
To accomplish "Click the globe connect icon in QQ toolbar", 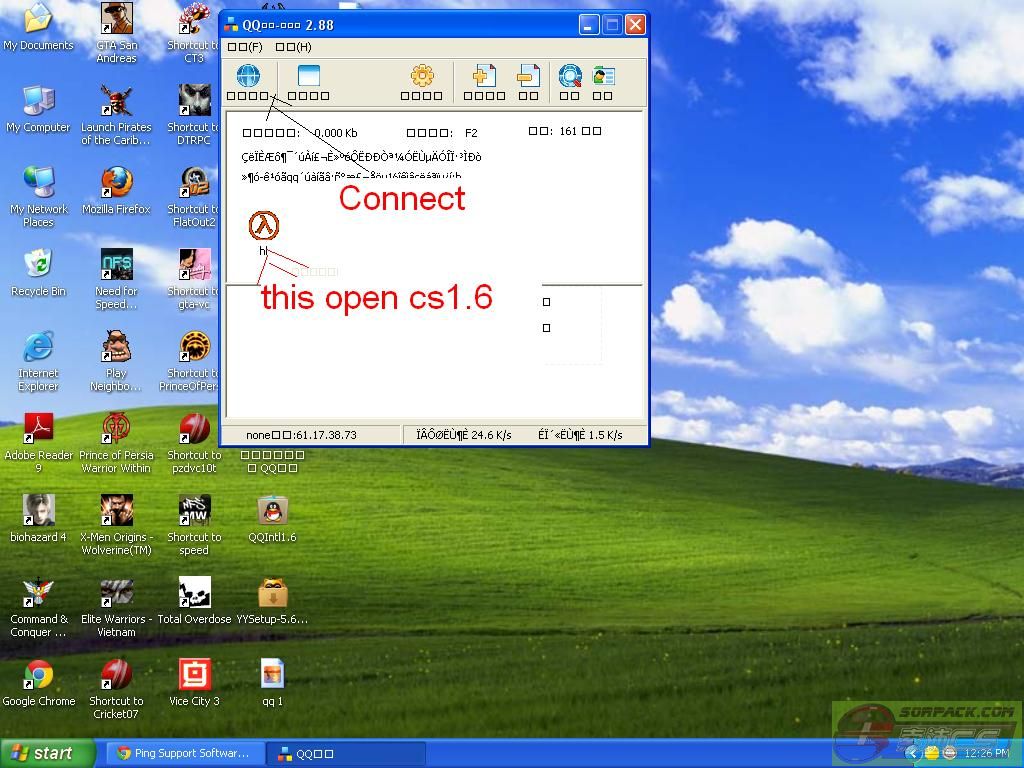I will [248, 76].
